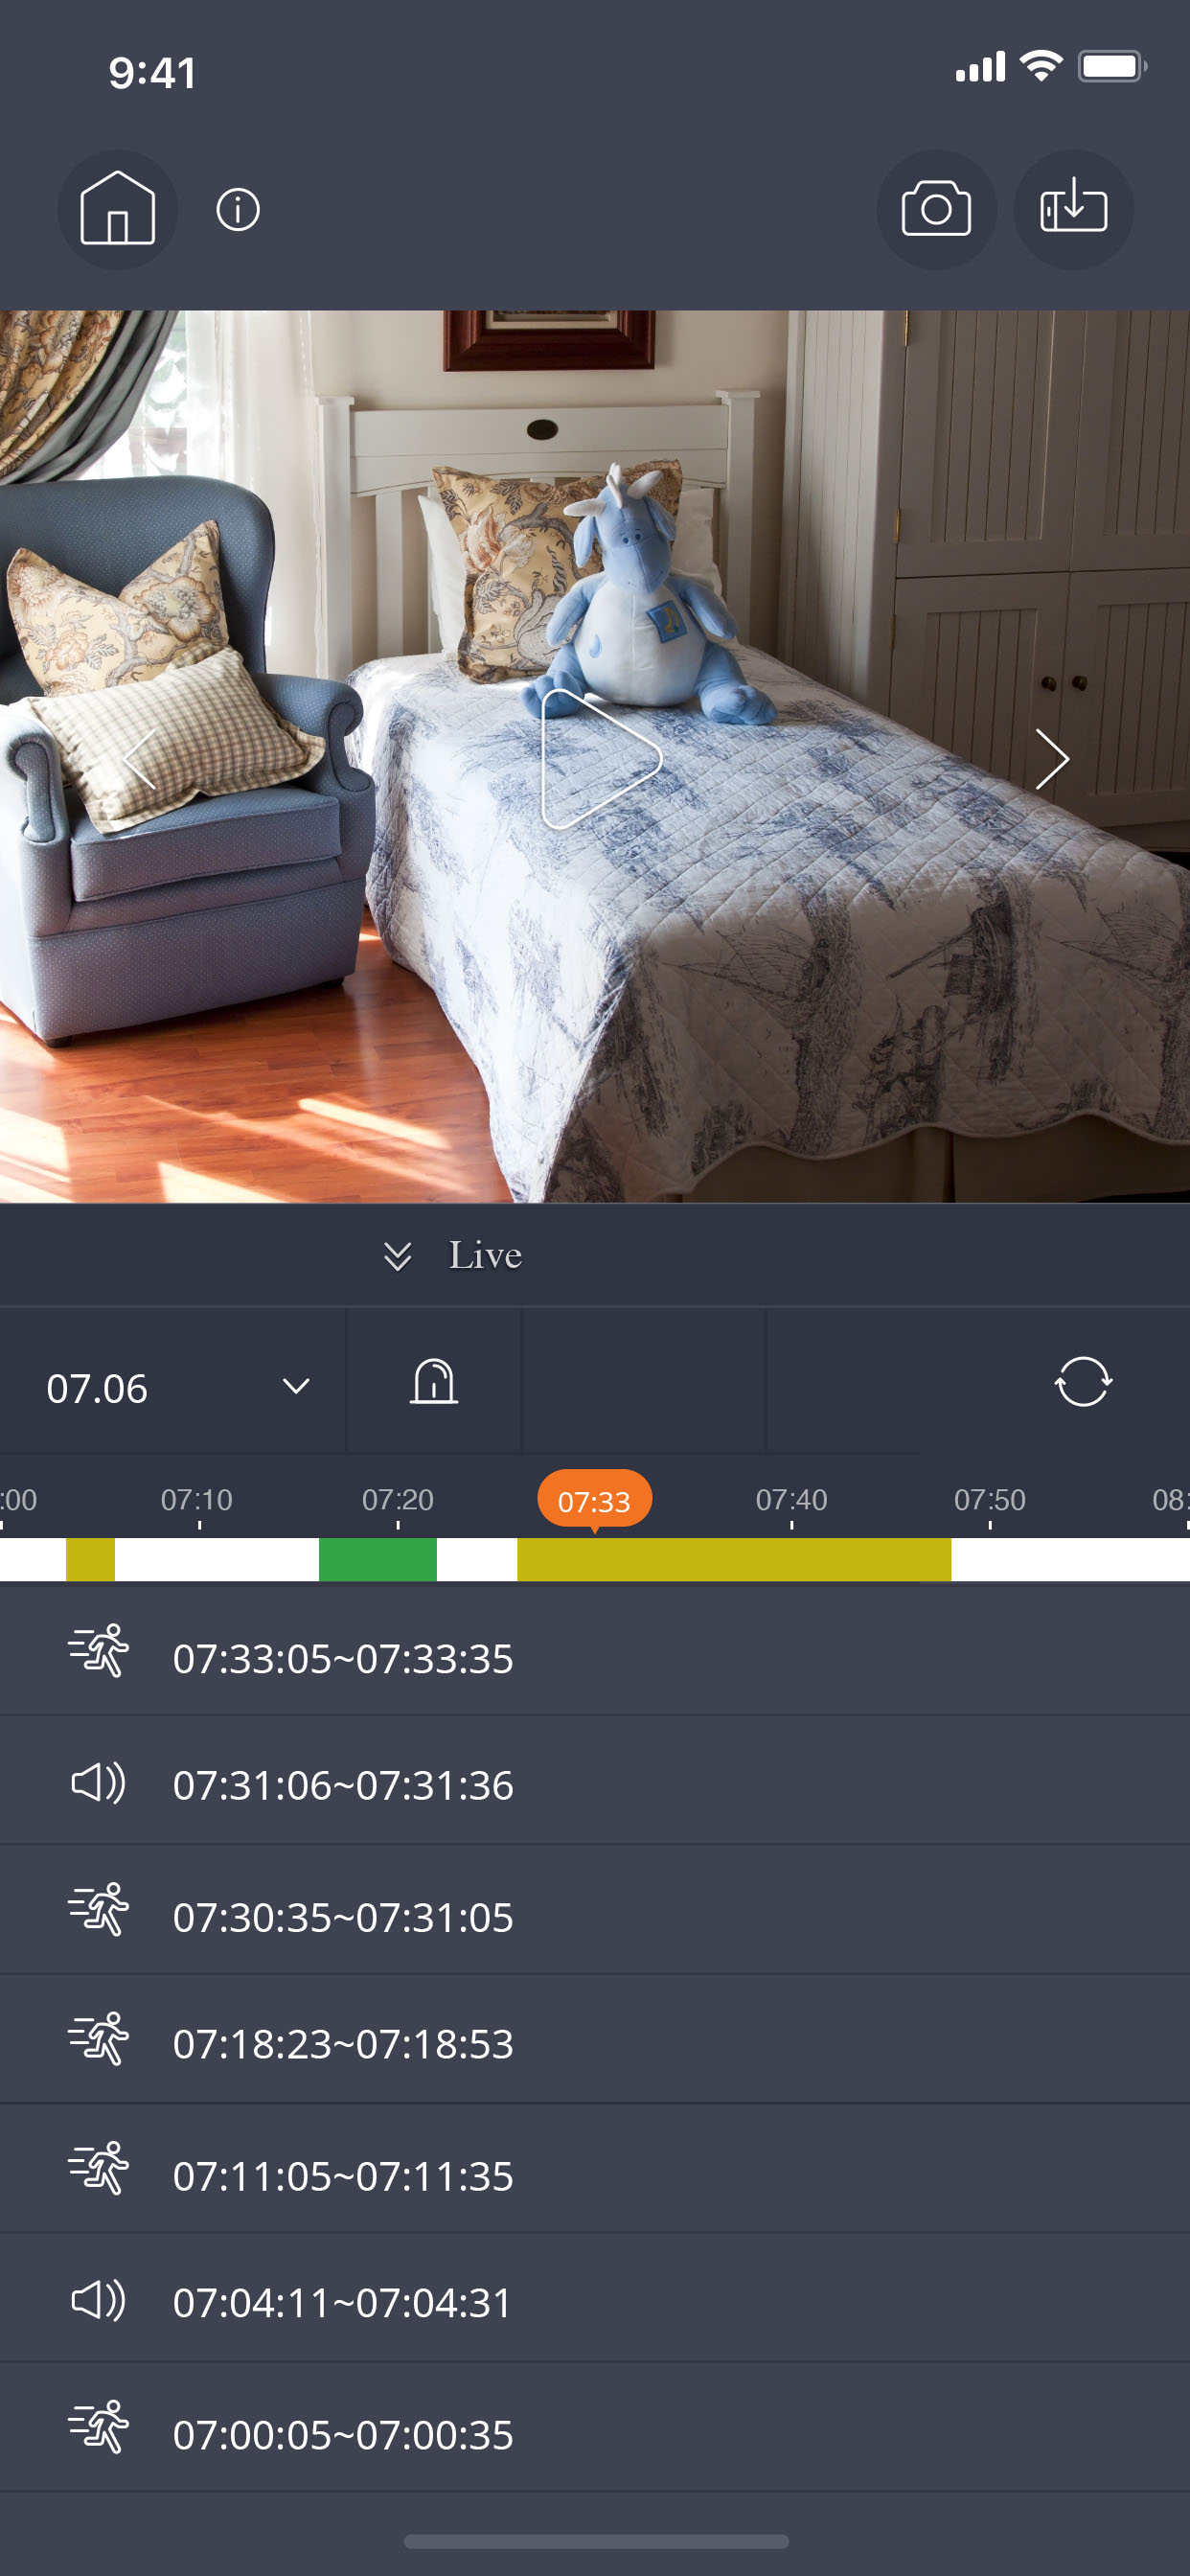Tap the home icon button

[x=117, y=209]
